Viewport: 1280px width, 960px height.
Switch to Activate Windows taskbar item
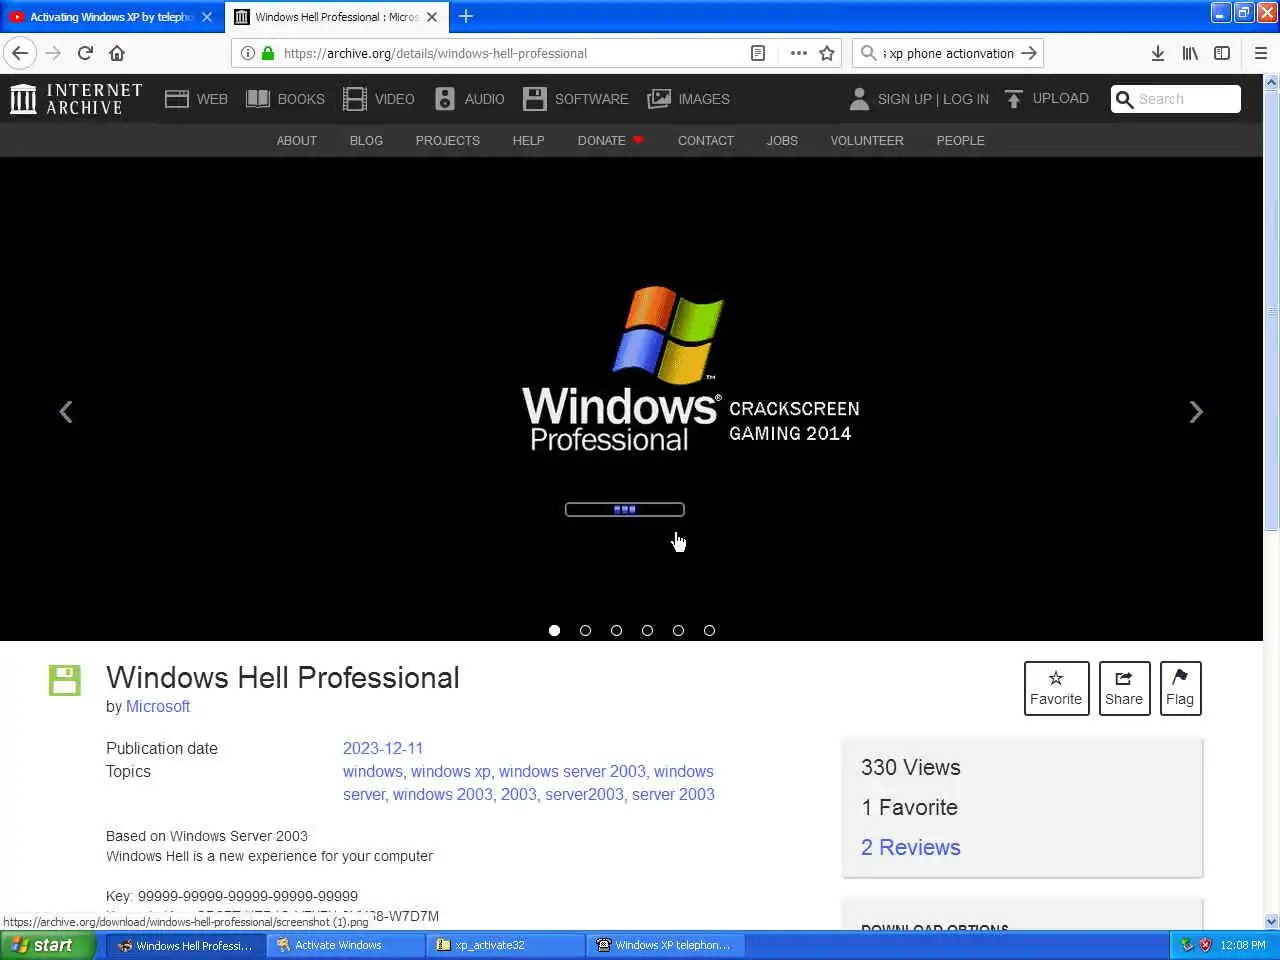(x=346, y=945)
